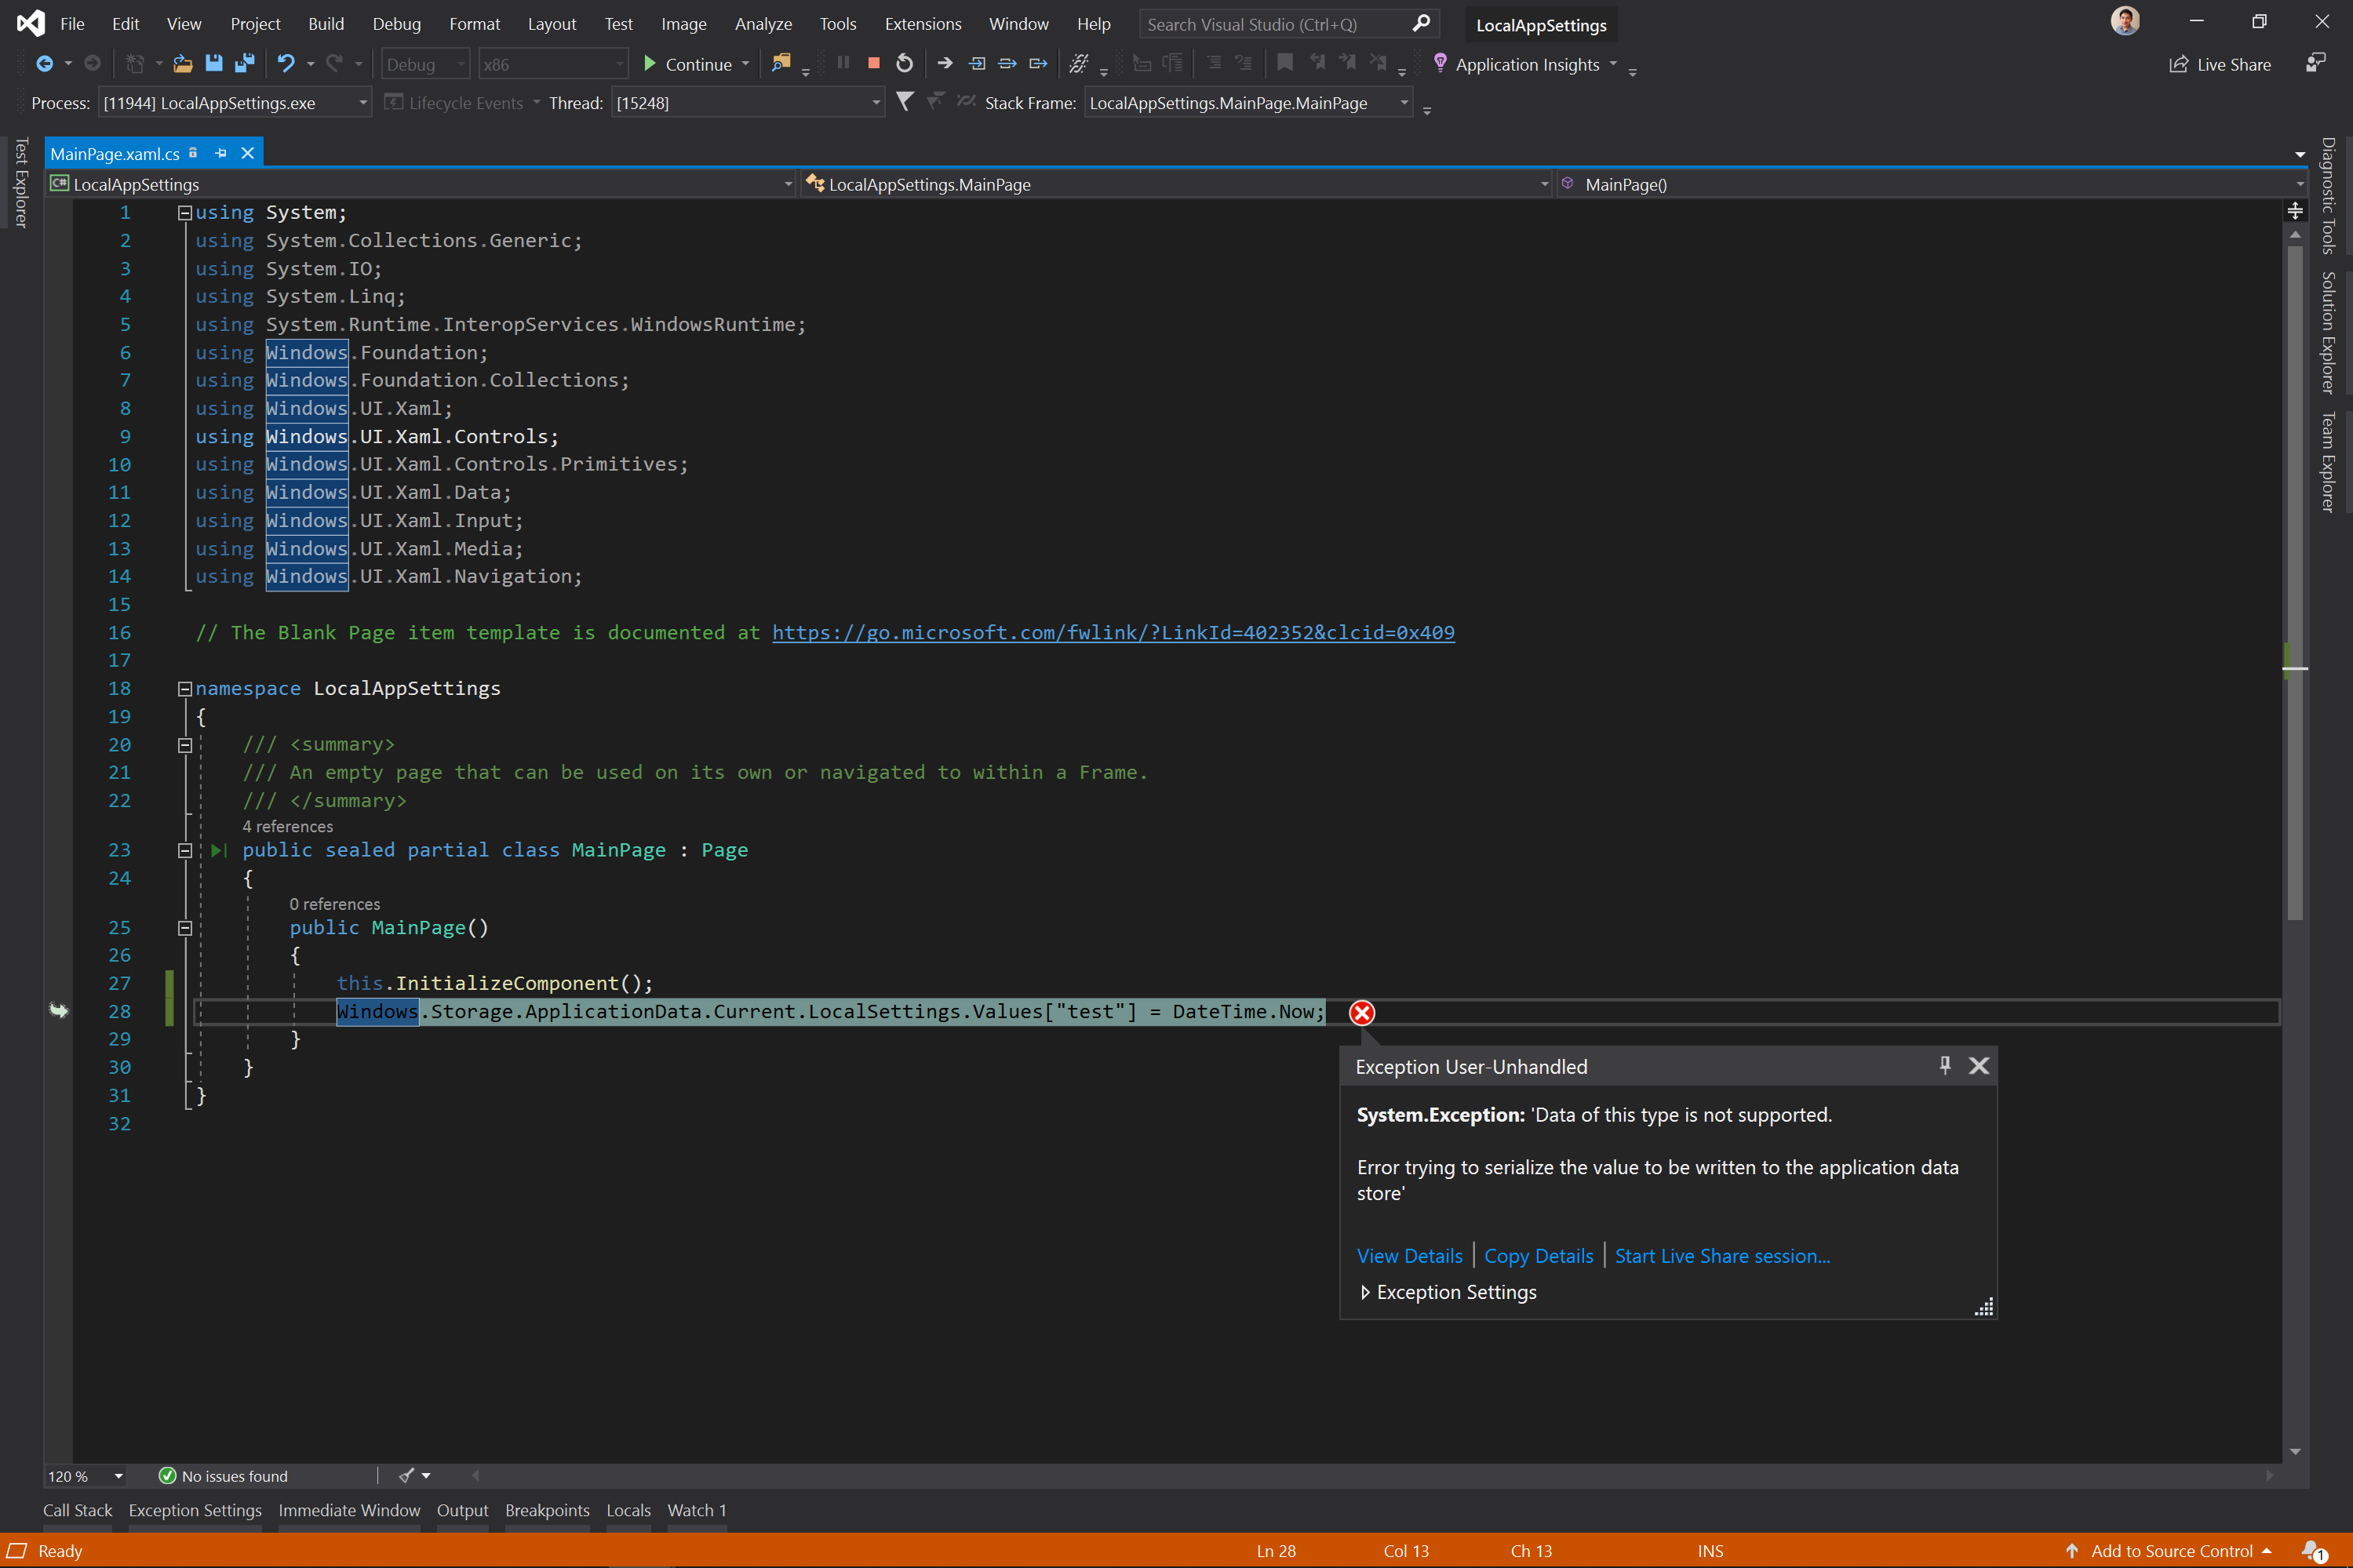The height and width of the screenshot is (1568, 2353).
Task: Open the Debug menu
Action: [x=396, y=23]
